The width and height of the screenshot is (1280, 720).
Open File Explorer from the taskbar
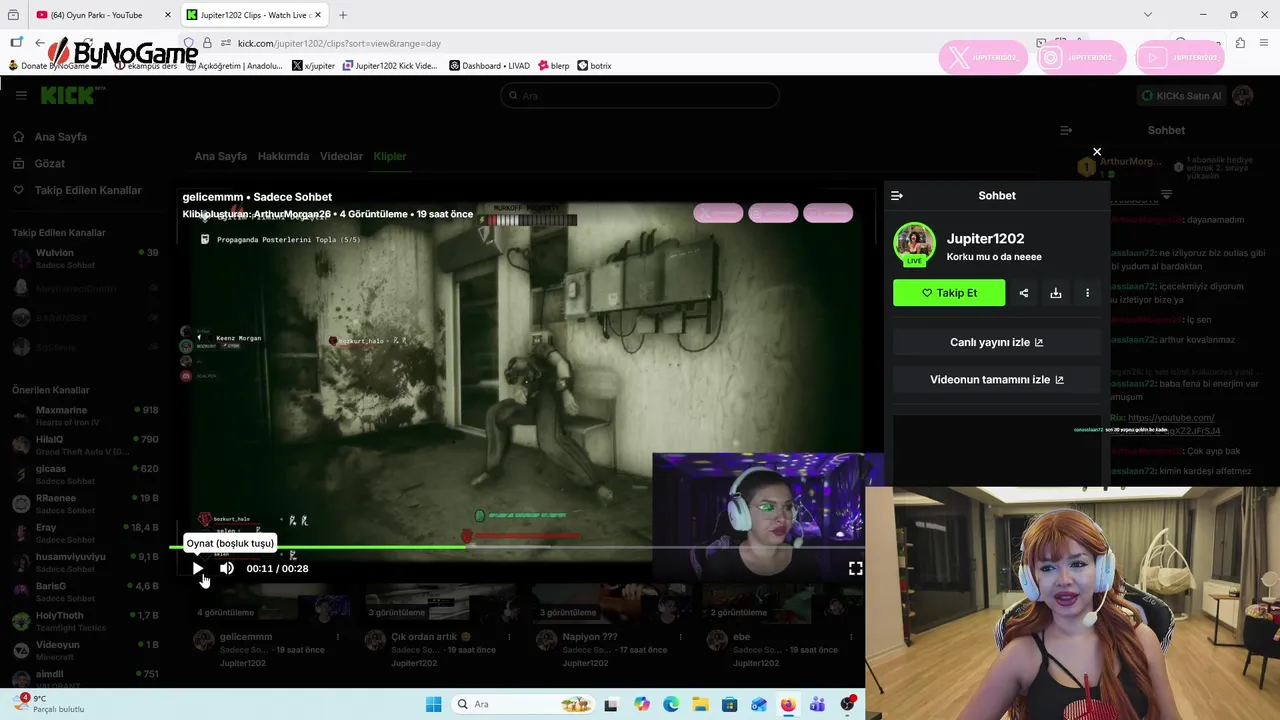pos(700,704)
